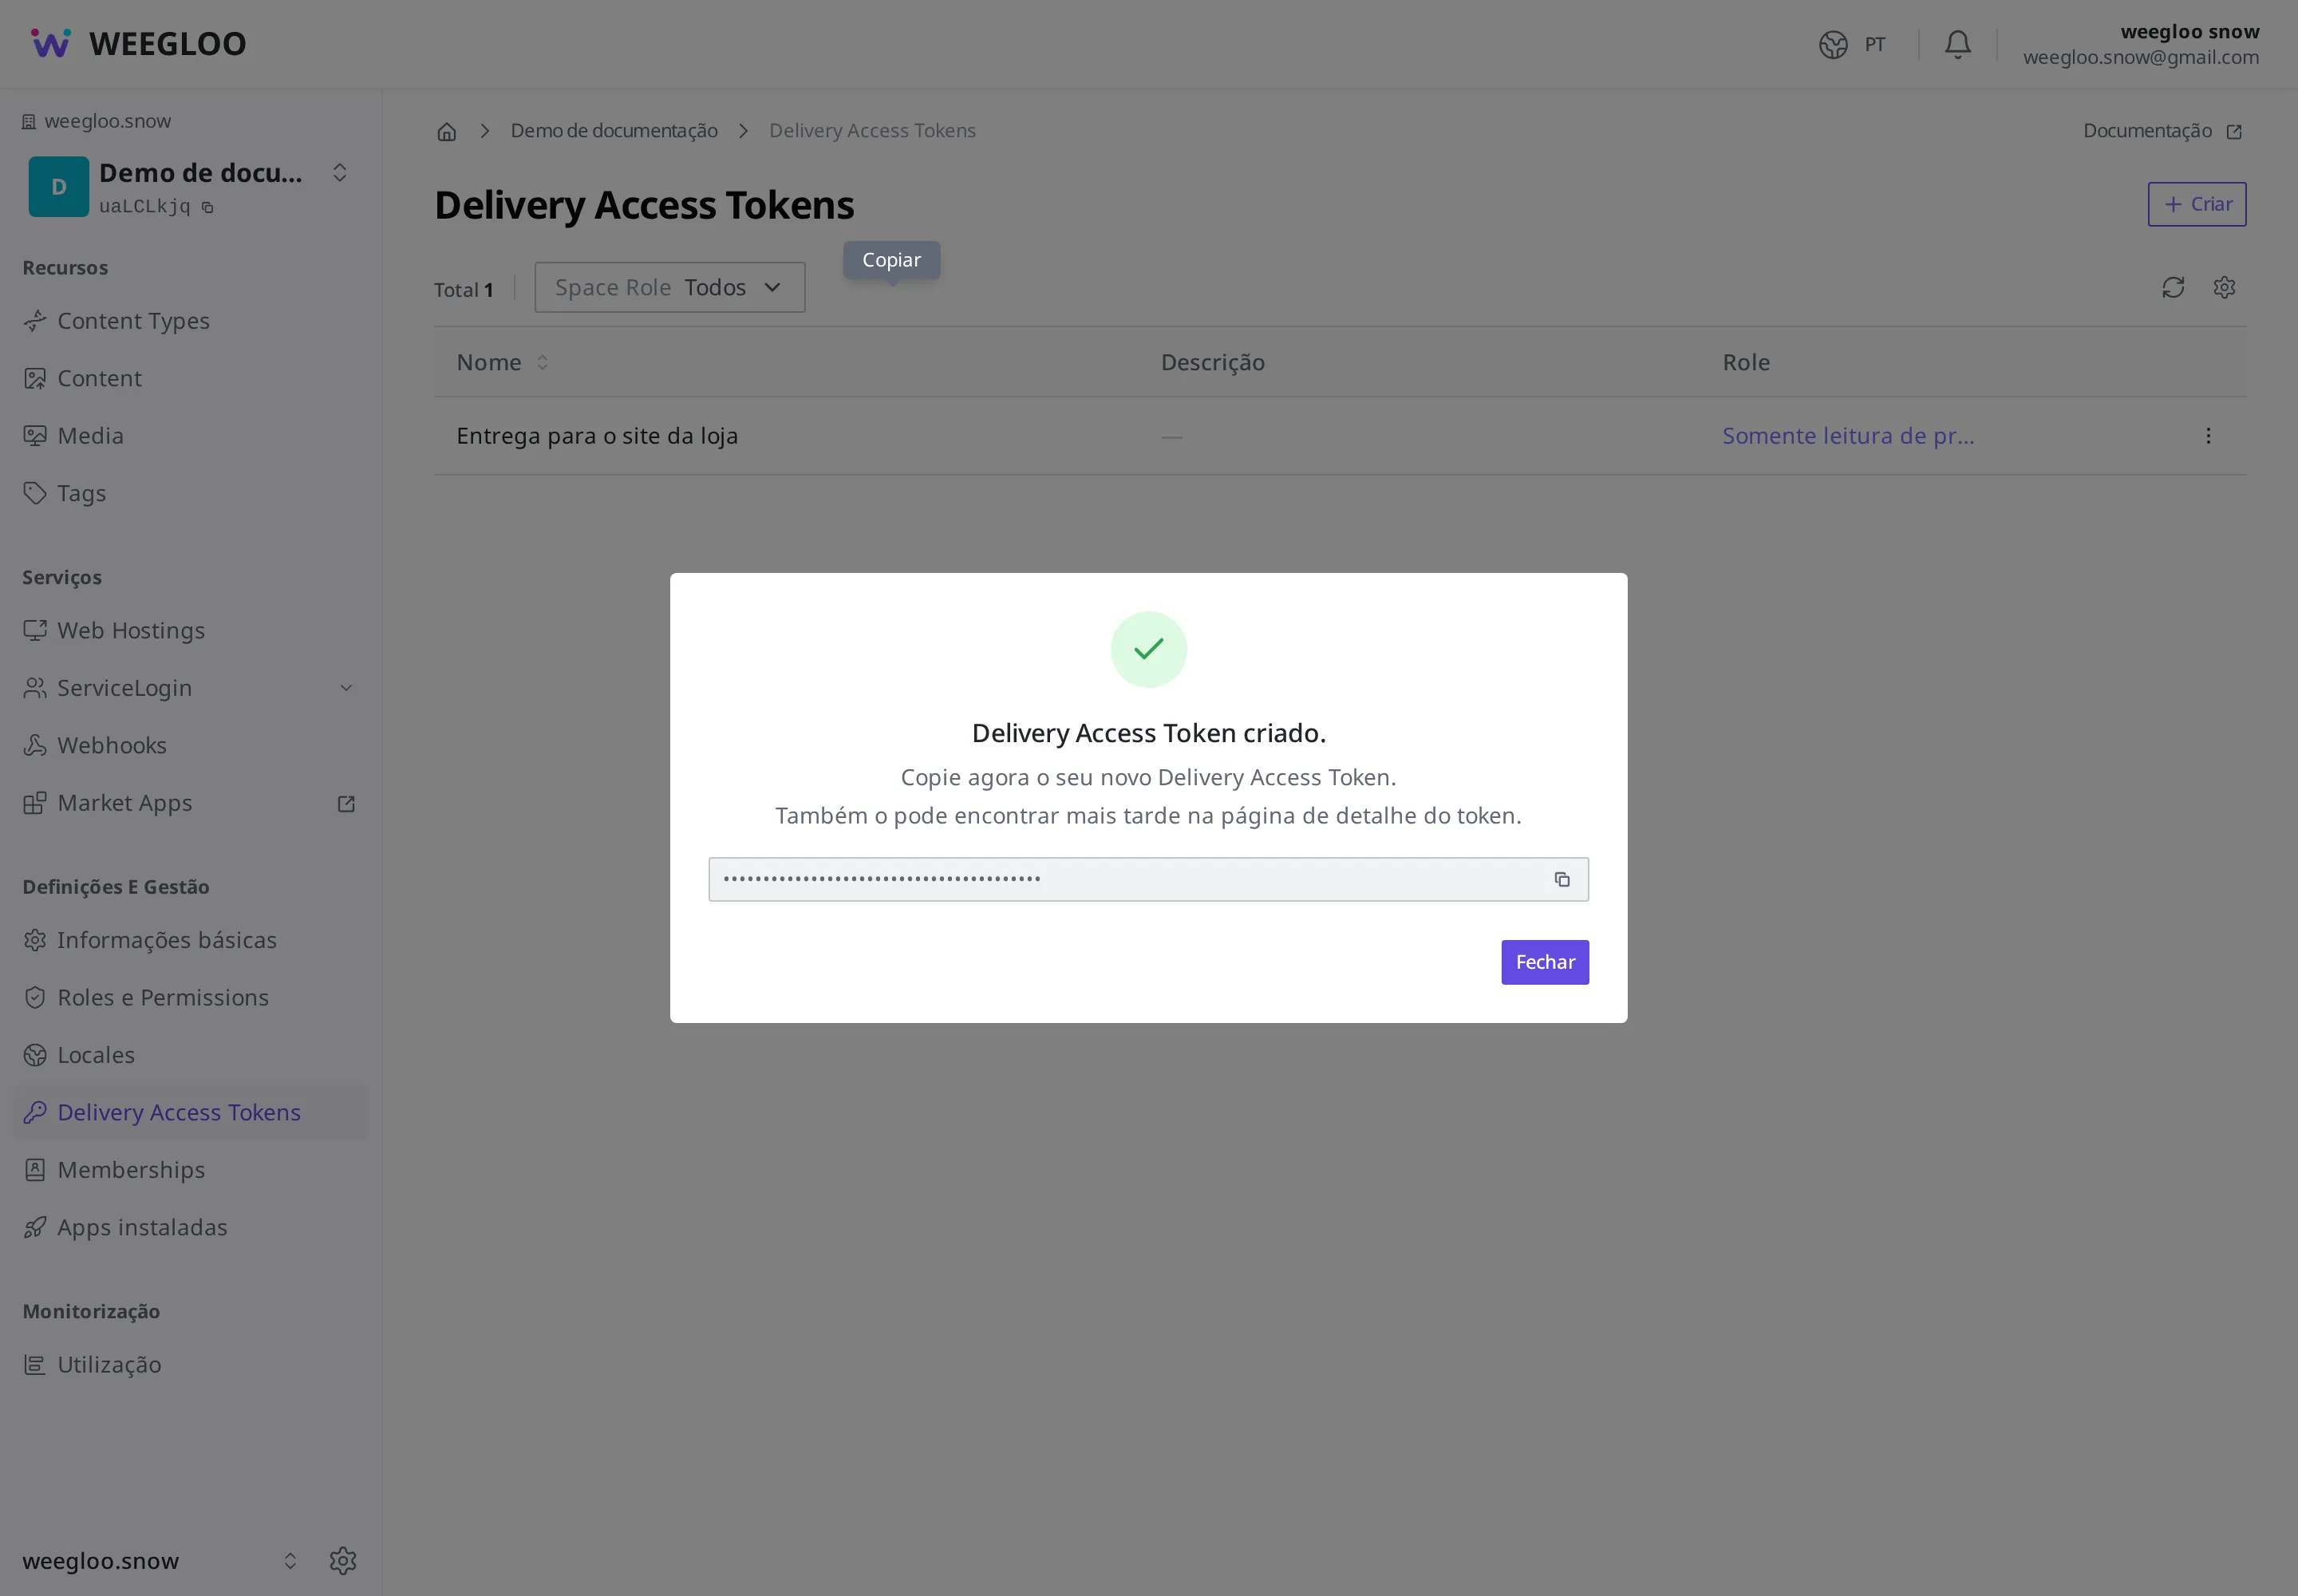Open the Space Role Todos filter dropdown
This screenshot has width=2298, height=1596.
tap(669, 287)
